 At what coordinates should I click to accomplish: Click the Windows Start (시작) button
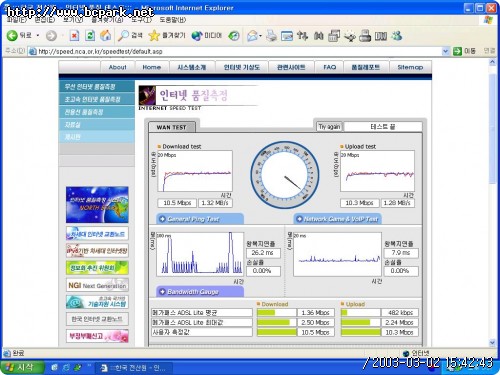(22, 368)
